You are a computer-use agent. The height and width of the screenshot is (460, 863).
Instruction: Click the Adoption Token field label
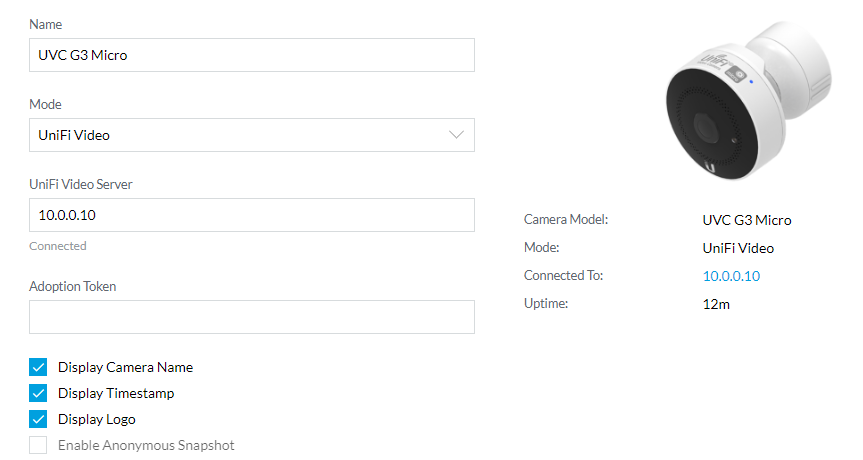tap(73, 286)
